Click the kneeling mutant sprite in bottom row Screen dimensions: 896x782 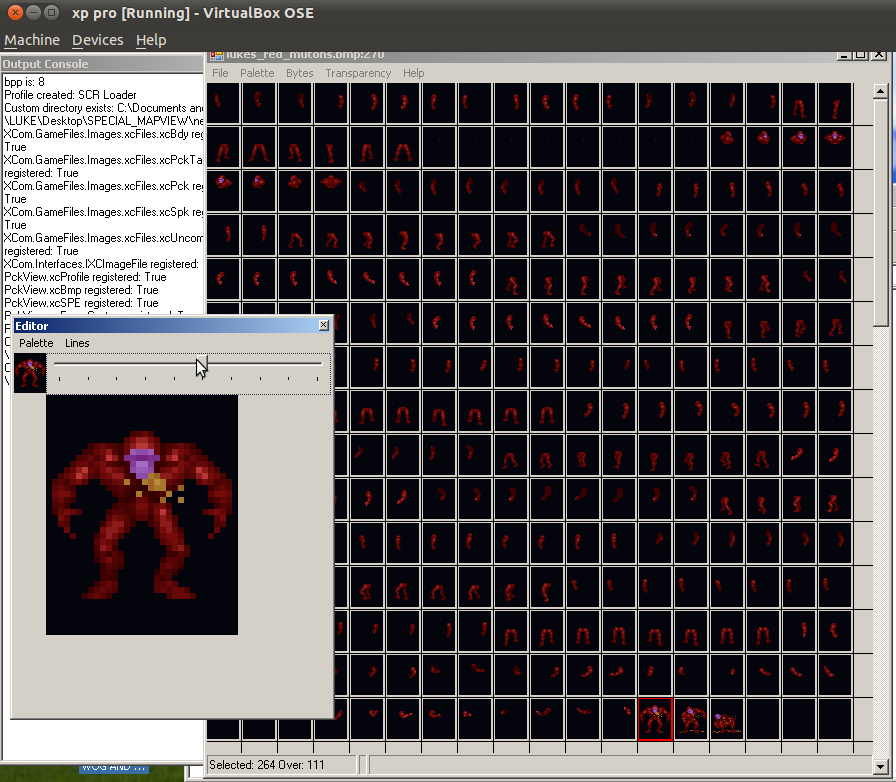pos(727,721)
